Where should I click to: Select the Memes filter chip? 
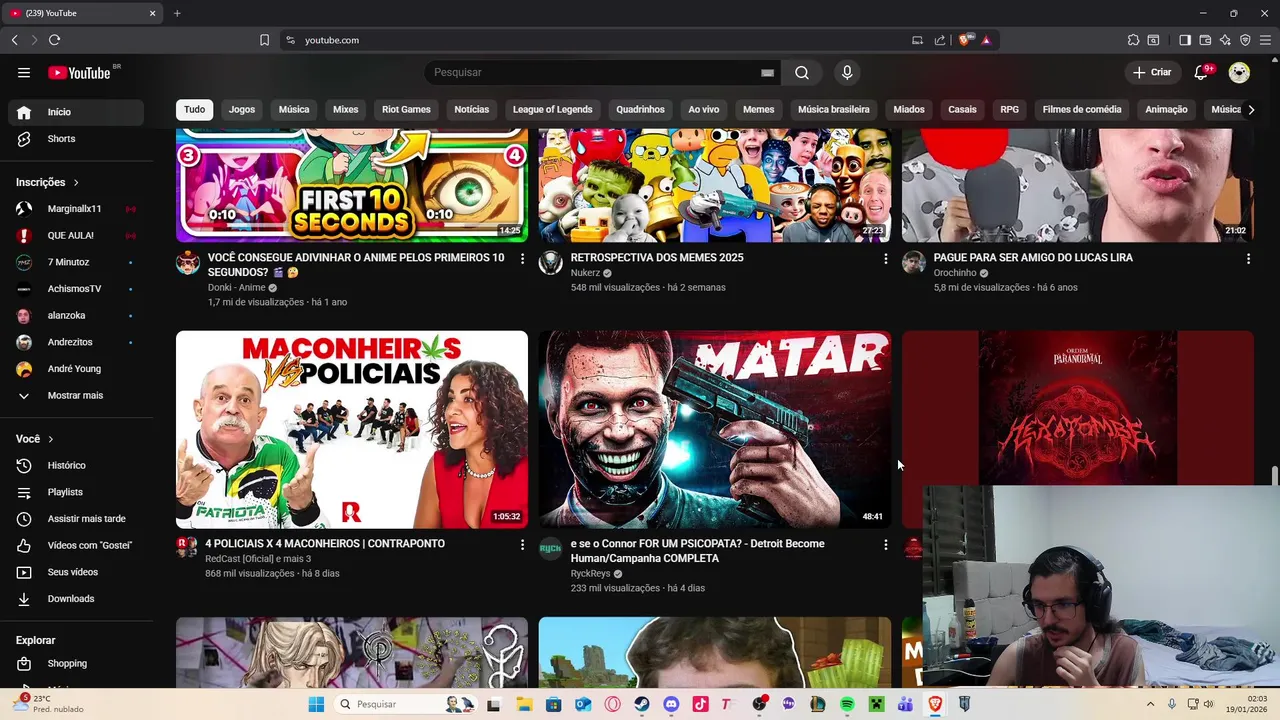[759, 109]
